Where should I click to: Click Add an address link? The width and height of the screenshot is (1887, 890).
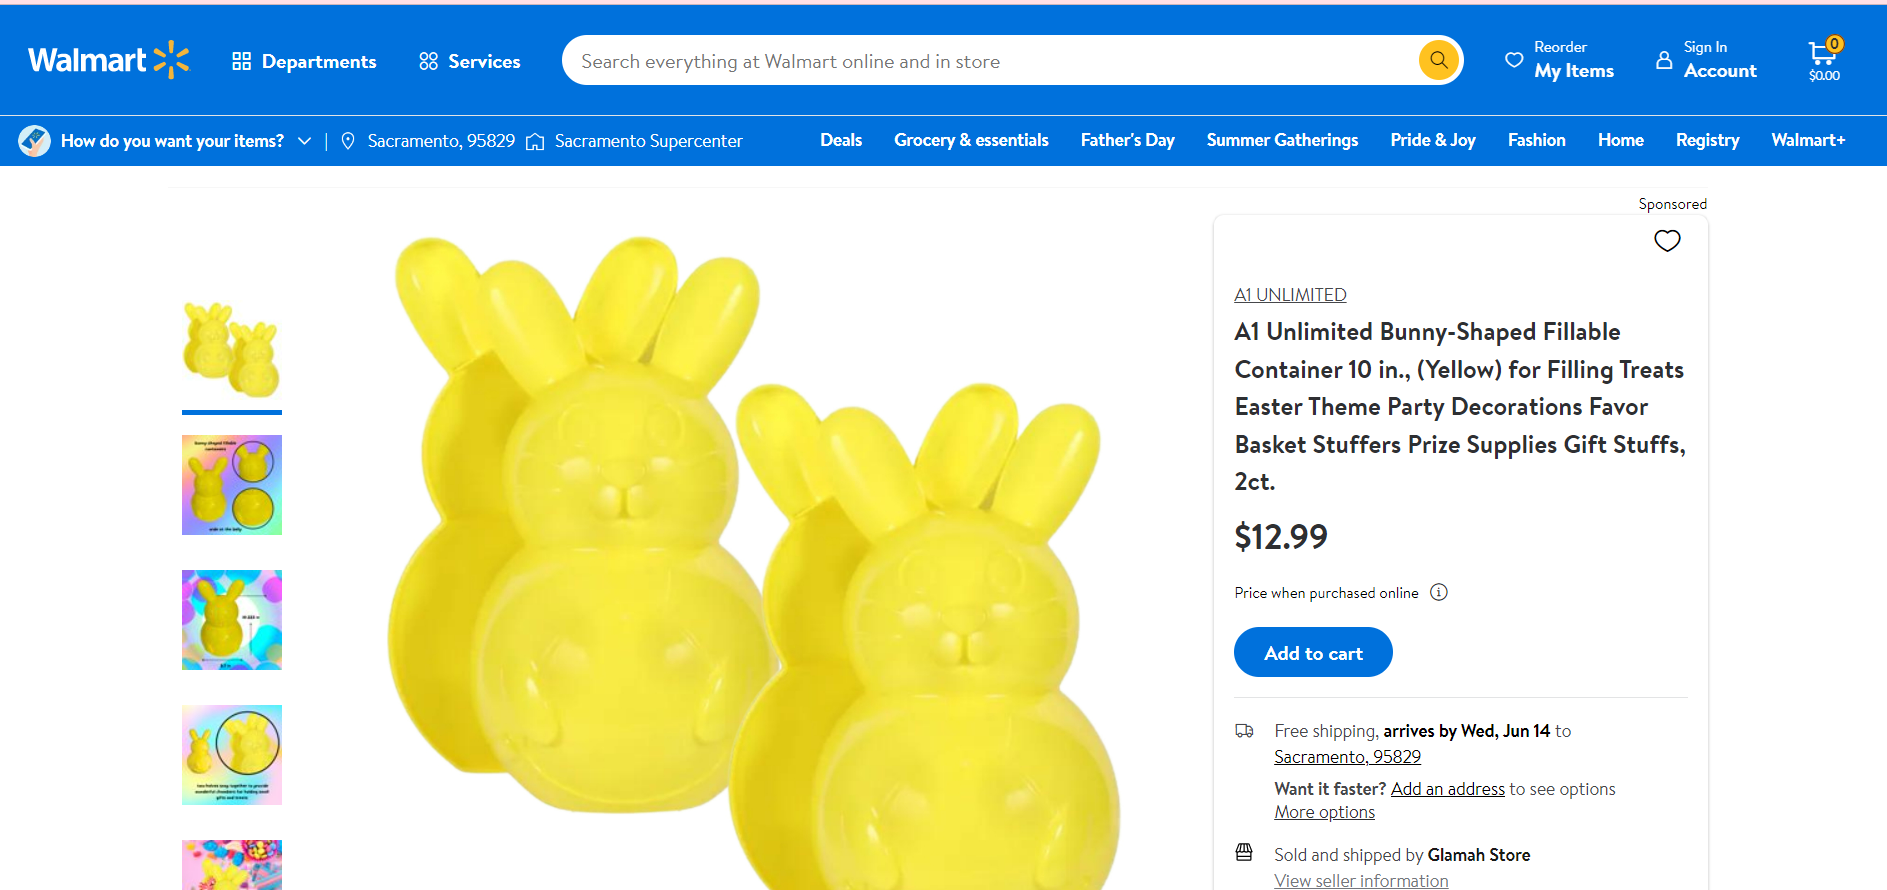point(1447,789)
